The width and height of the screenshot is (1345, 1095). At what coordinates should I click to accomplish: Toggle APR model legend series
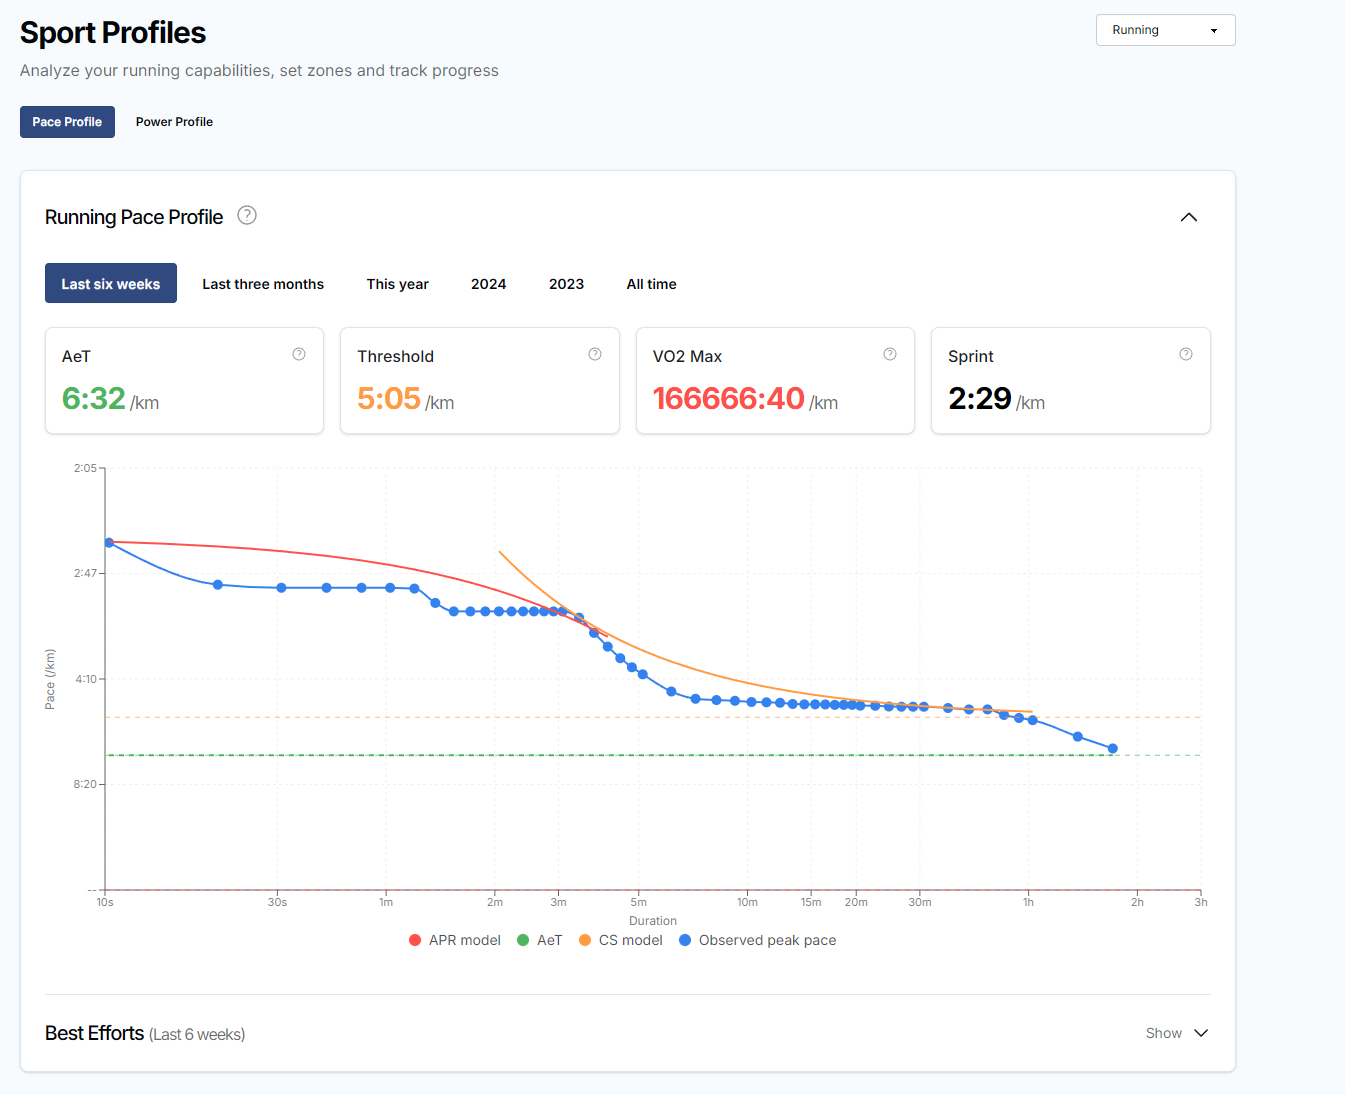click(x=455, y=940)
